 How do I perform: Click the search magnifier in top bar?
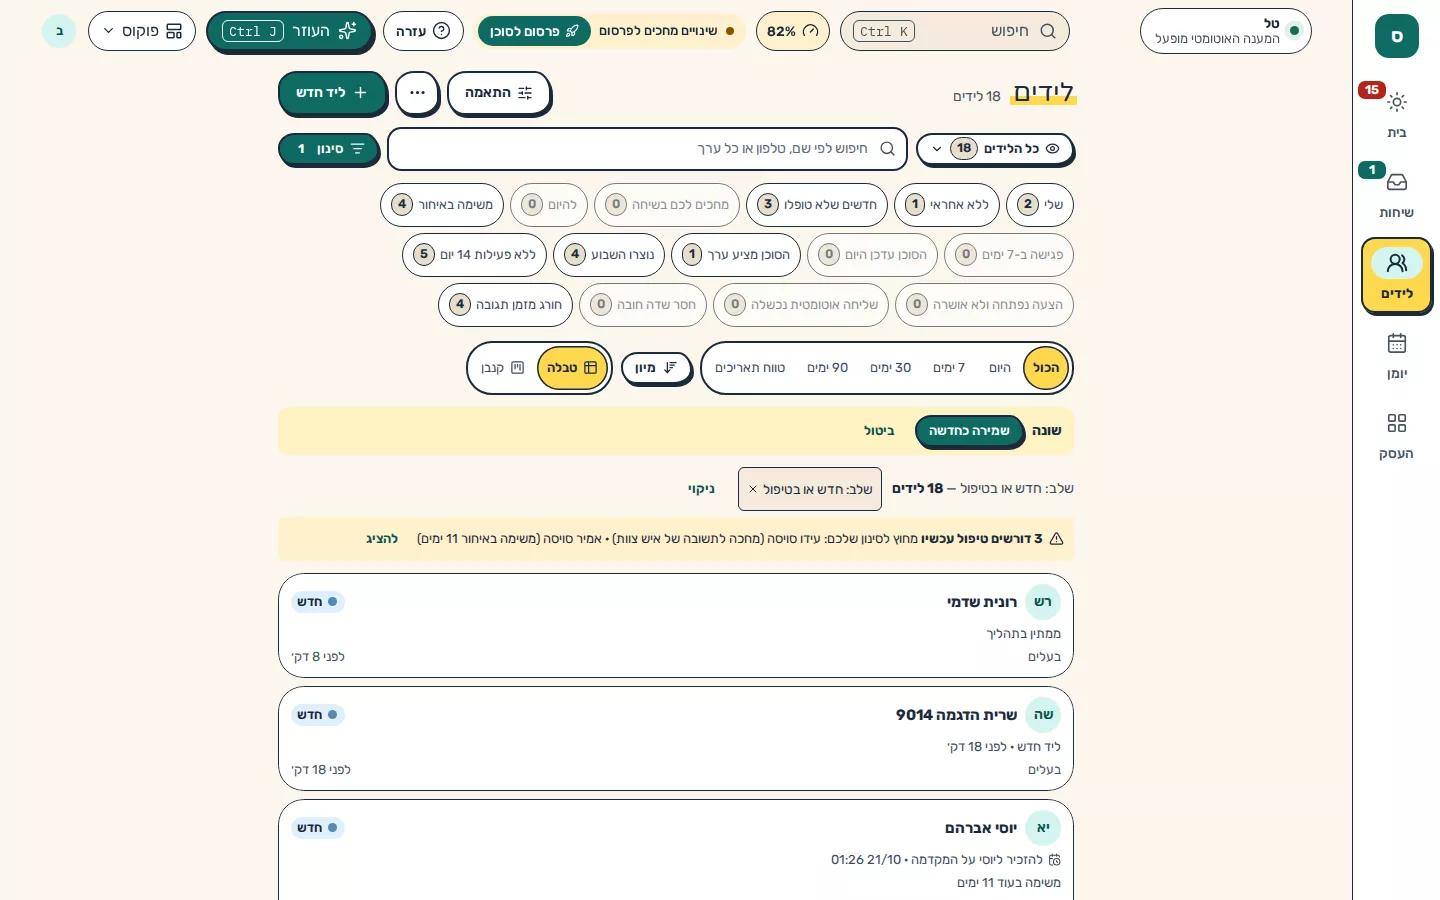1048,31
